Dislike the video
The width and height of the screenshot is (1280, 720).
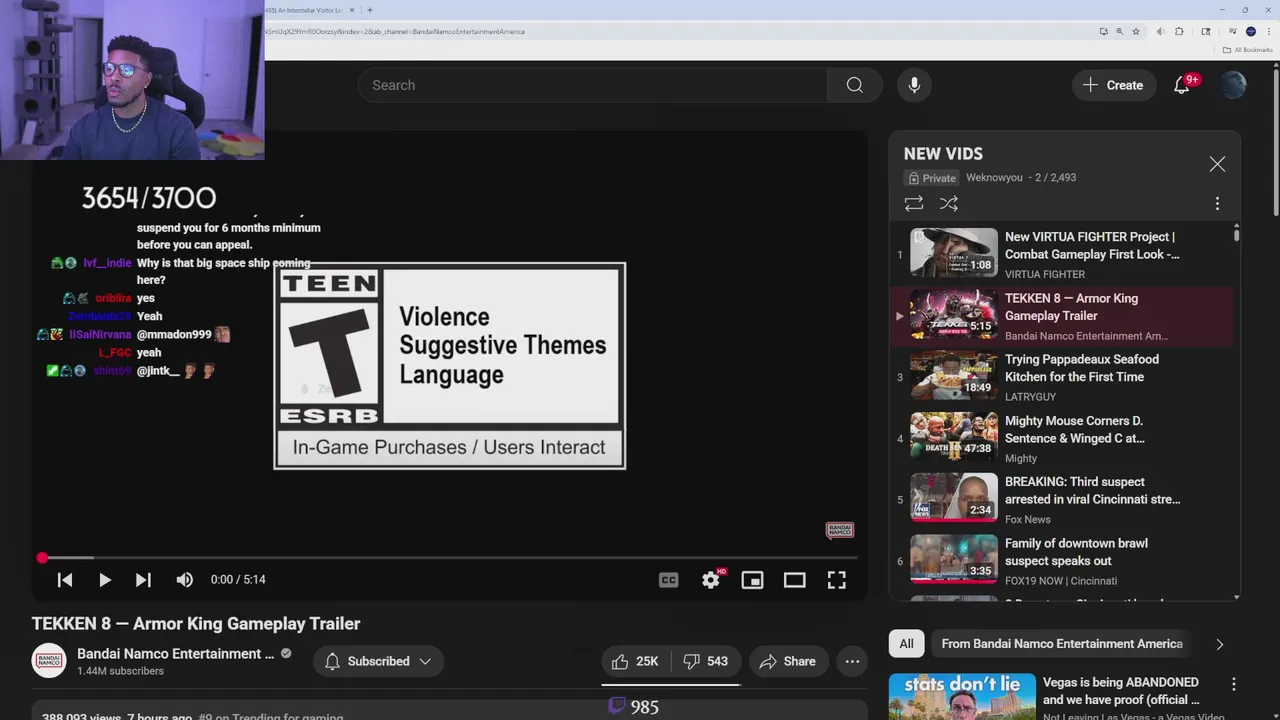706,661
